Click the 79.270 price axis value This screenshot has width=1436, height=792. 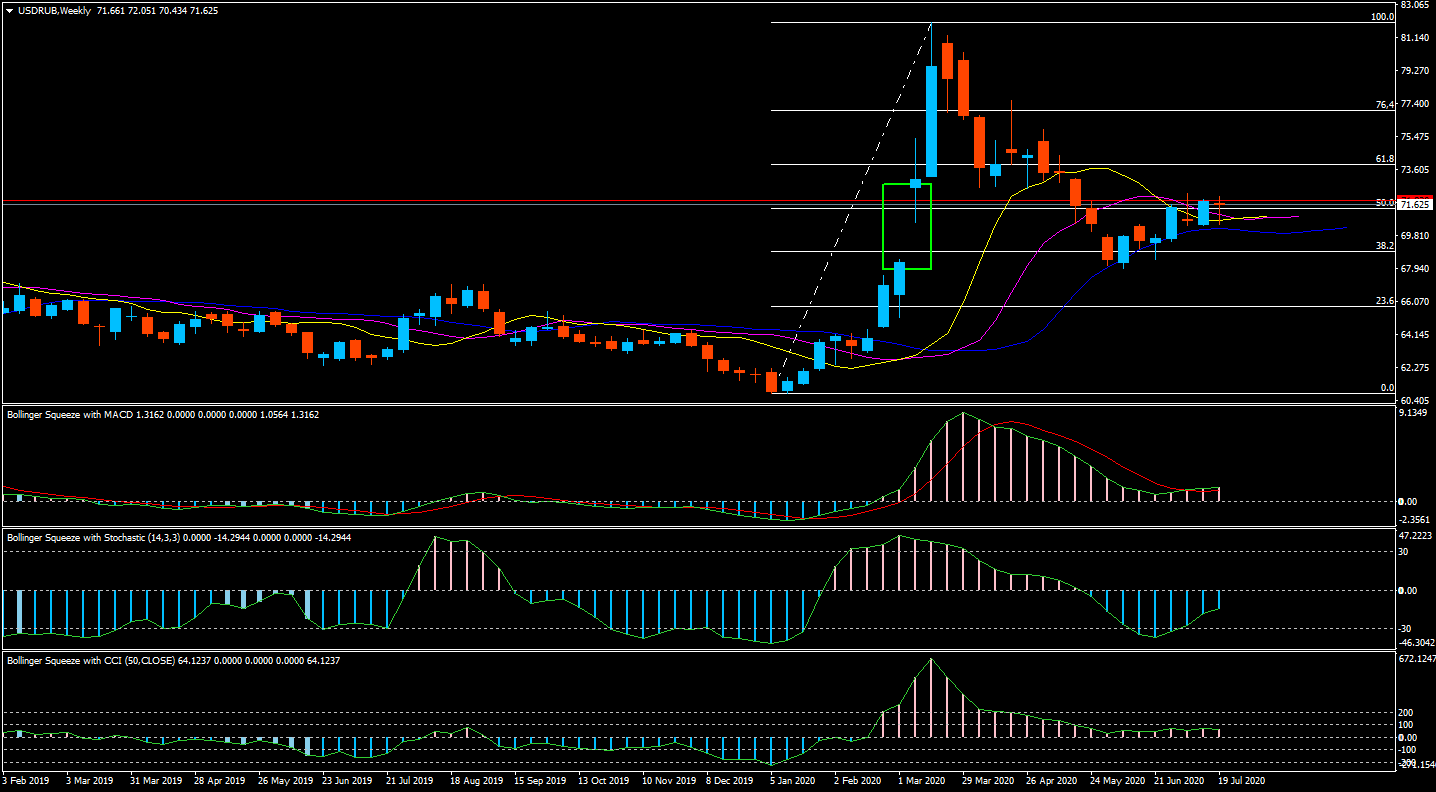(1414, 70)
